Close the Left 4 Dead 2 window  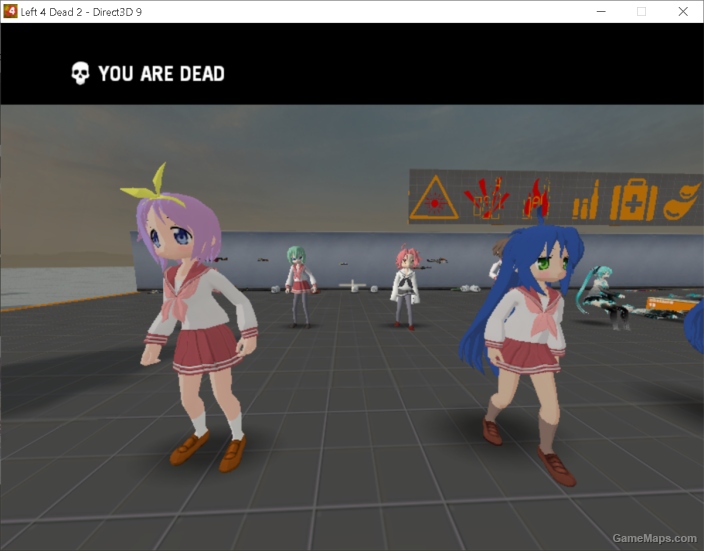[x=683, y=12]
